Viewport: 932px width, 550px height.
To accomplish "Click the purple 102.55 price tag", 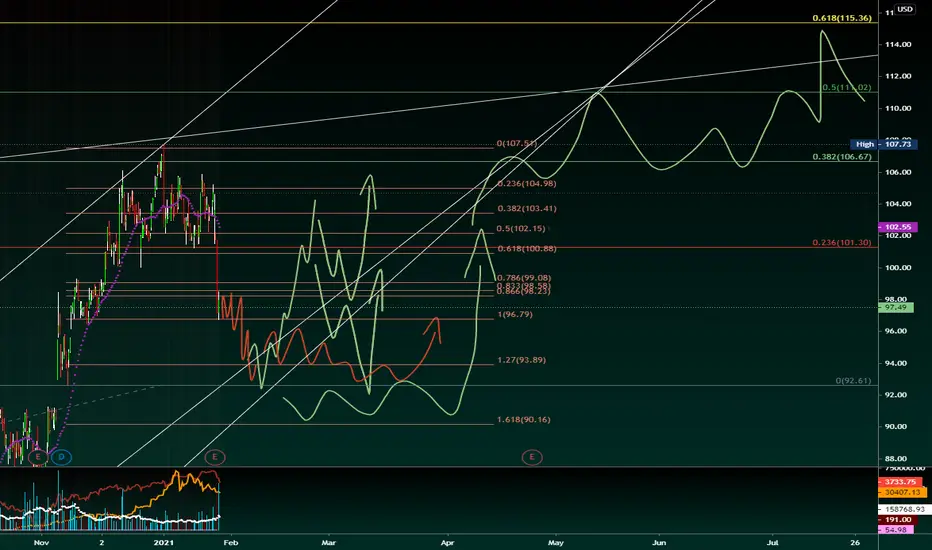I will tap(898, 227).
